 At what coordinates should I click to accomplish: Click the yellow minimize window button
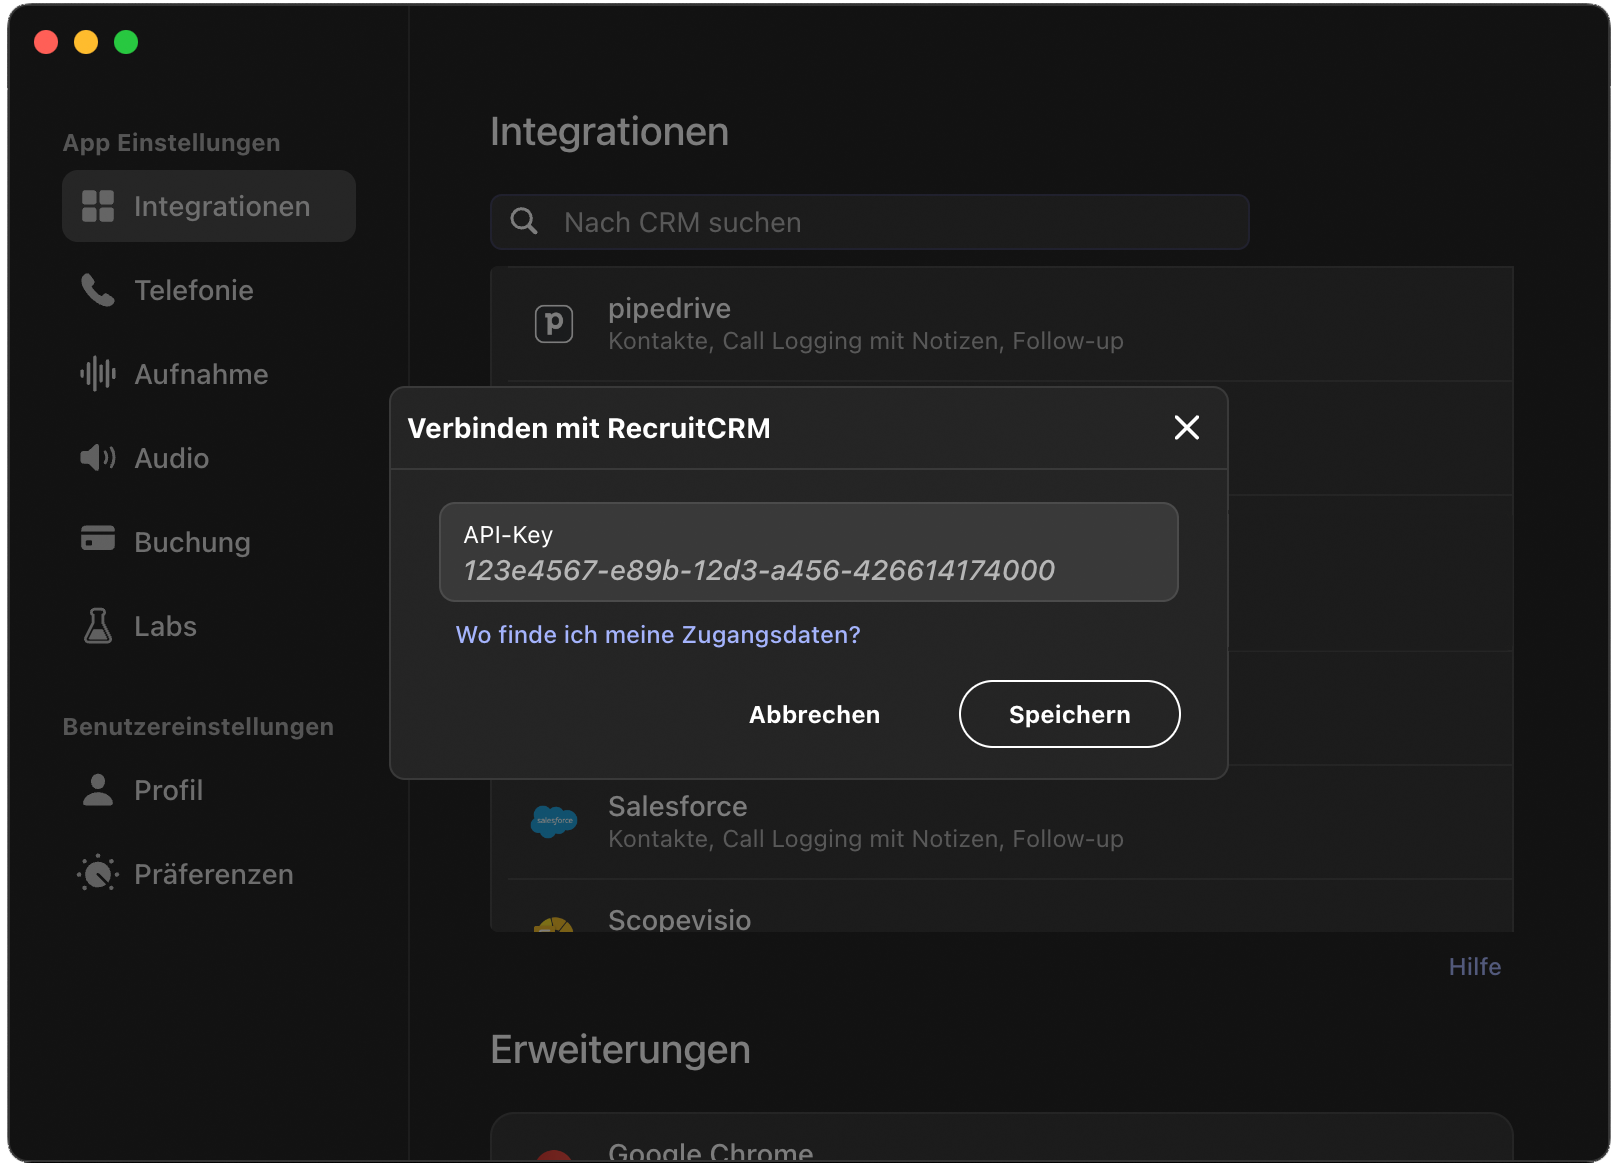(86, 42)
